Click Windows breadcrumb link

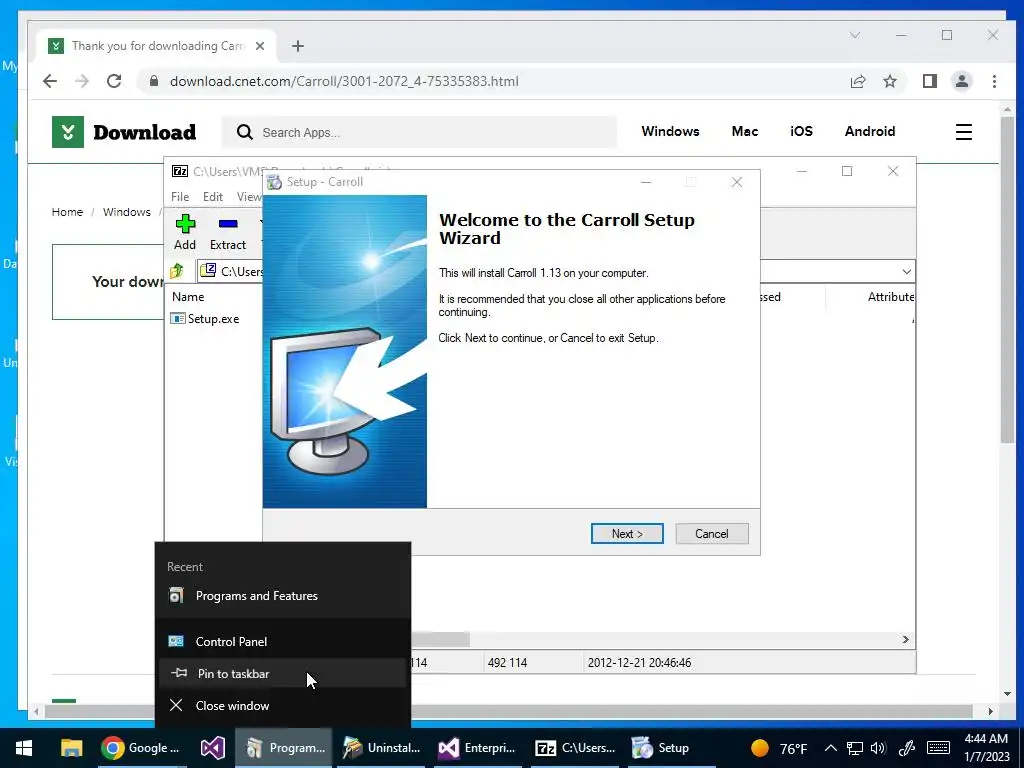tap(127, 212)
